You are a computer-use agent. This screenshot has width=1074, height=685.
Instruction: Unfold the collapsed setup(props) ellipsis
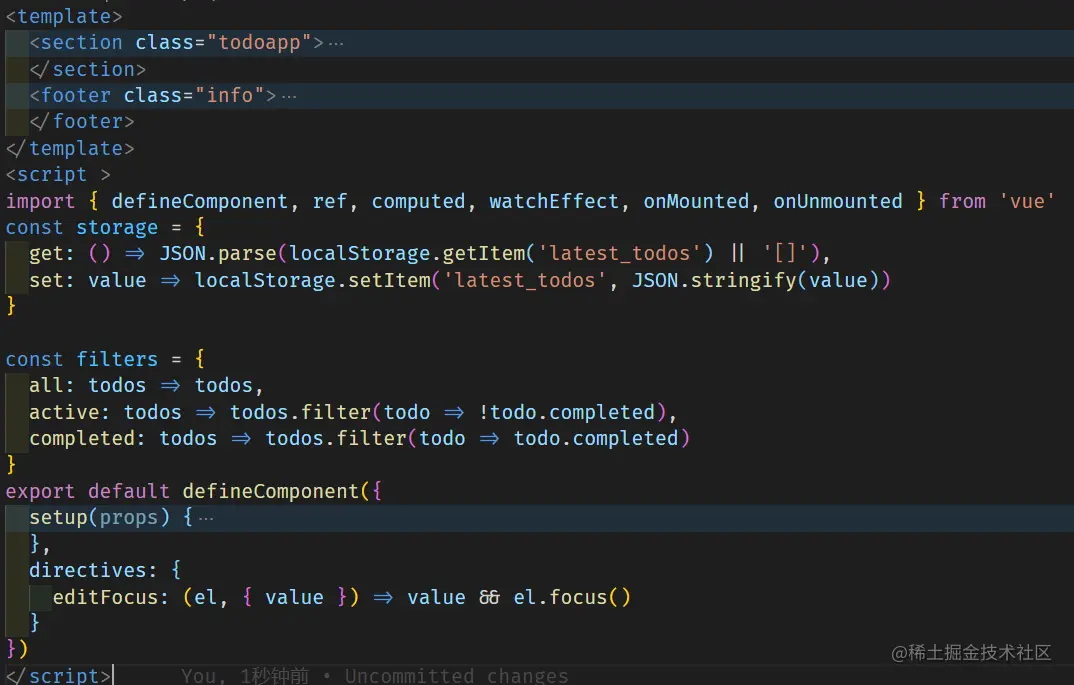click(x=206, y=519)
